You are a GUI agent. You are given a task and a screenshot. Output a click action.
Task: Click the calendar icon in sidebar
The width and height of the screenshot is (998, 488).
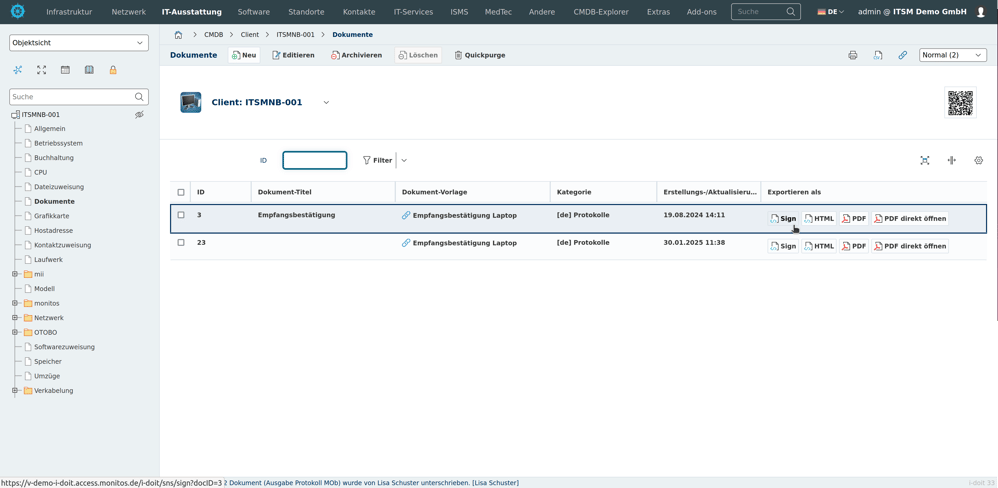point(65,70)
